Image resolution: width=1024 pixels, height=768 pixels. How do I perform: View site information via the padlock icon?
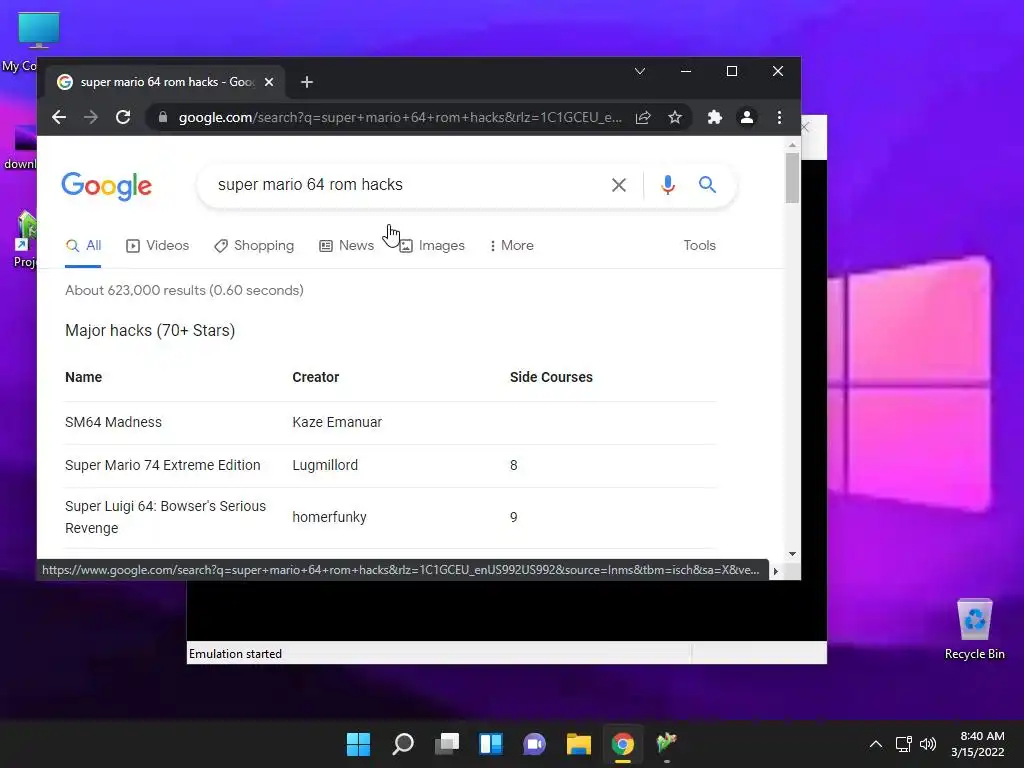tap(163, 118)
